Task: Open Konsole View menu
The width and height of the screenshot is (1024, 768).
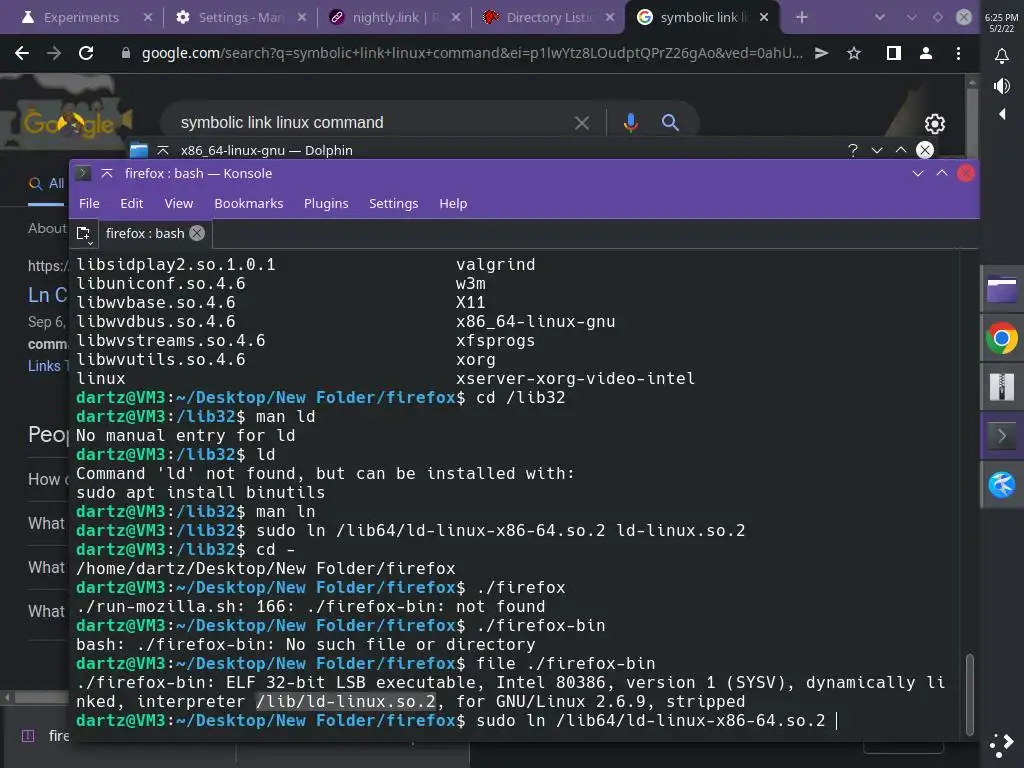Action: [178, 203]
